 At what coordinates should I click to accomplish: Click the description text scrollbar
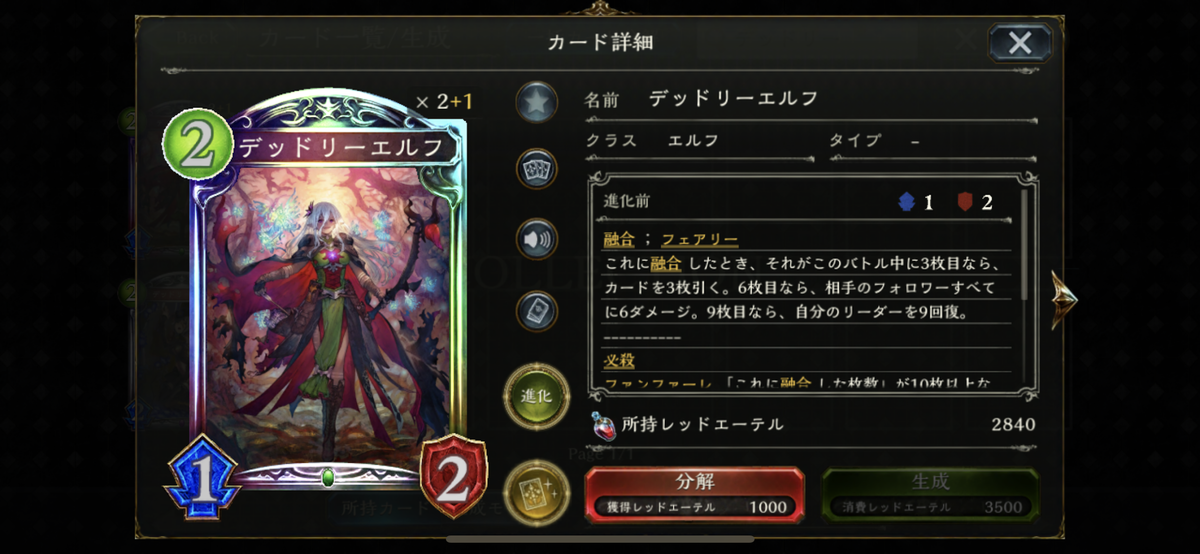point(1024,243)
